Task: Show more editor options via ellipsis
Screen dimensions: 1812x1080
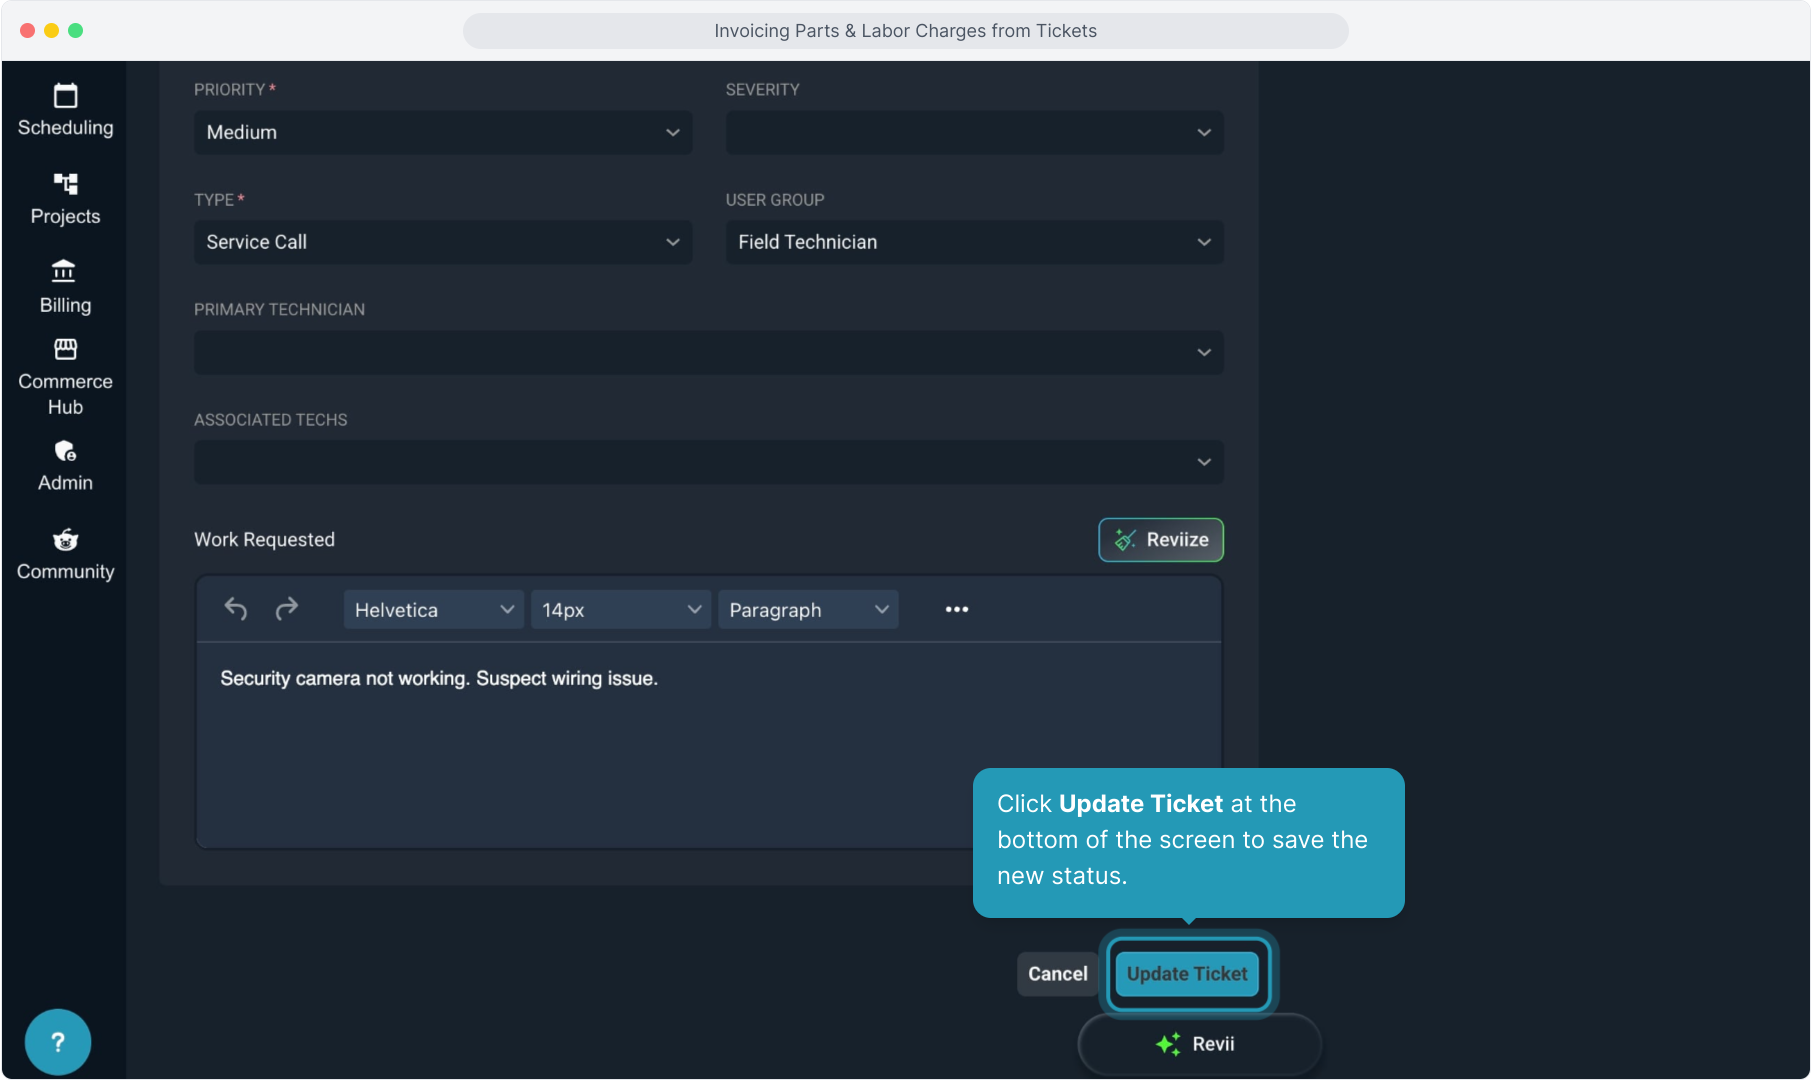Action: (956, 609)
